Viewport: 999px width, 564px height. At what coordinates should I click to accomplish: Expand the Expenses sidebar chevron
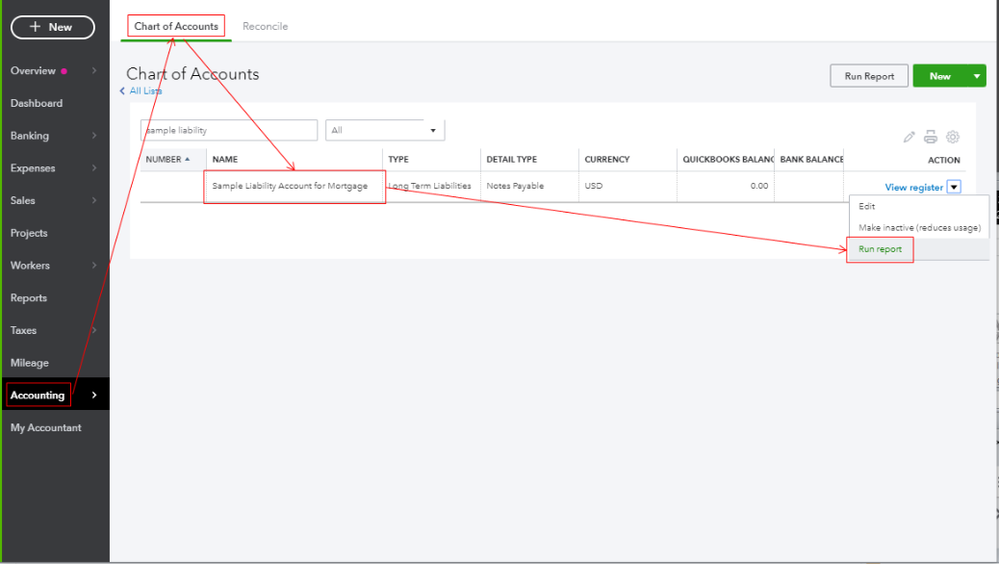click(x=94, y=168)
